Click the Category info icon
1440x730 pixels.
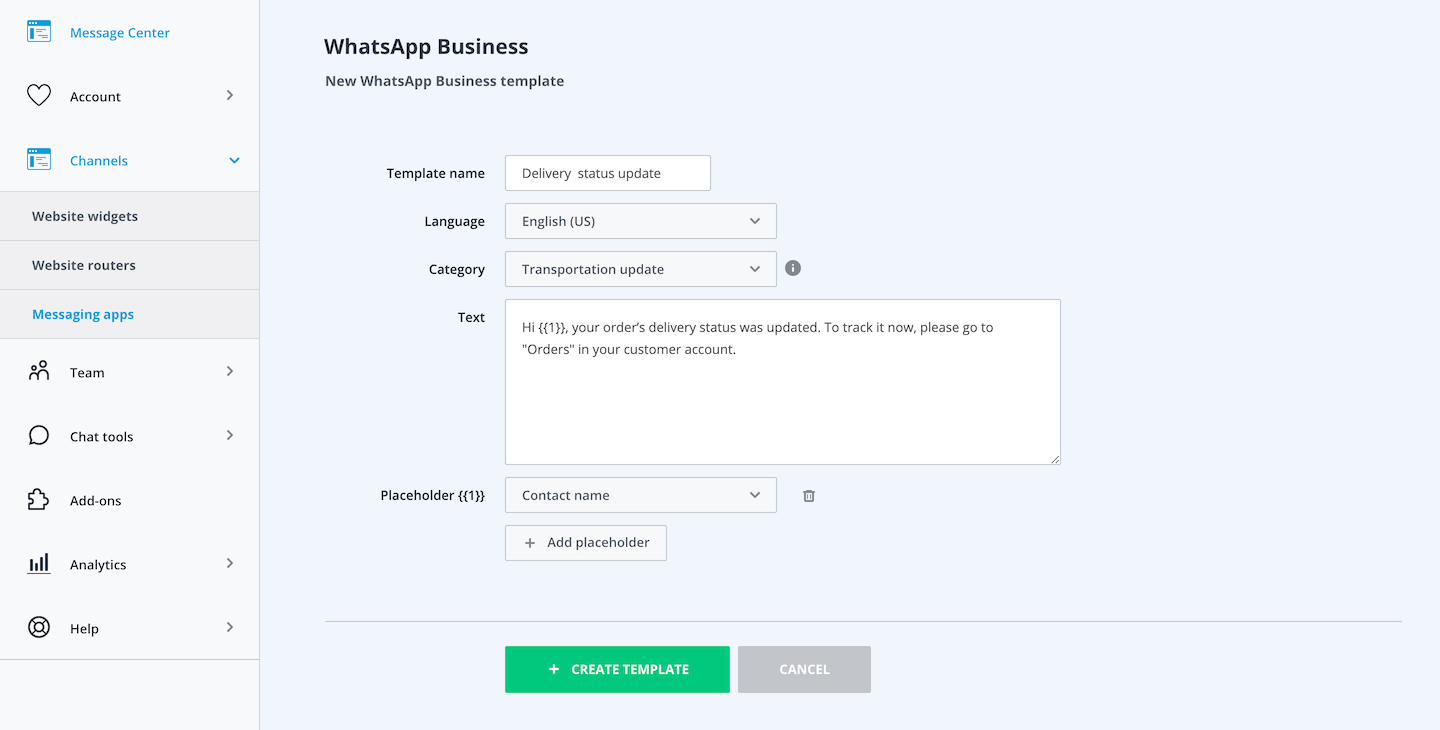pyautogui.click(x=793, y=268)
